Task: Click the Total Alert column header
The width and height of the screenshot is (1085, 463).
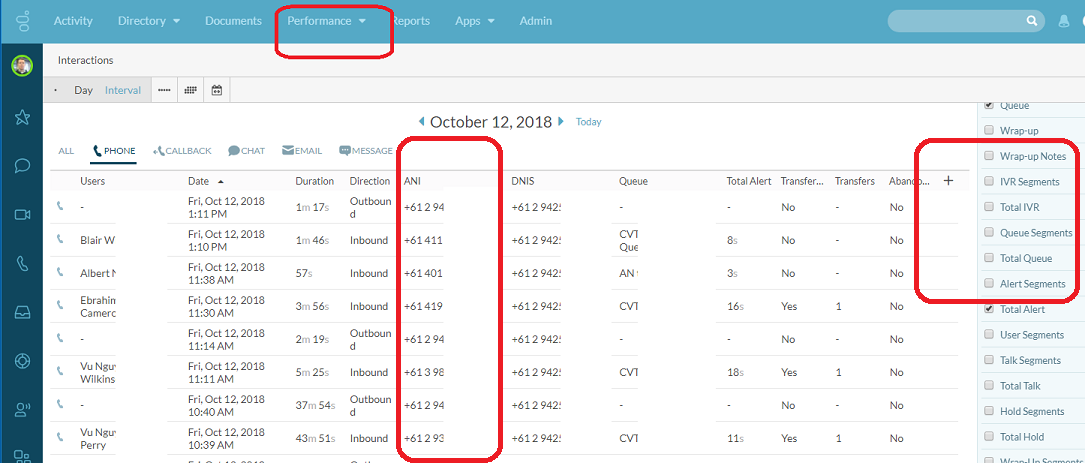Action: (x=749, y=181)
